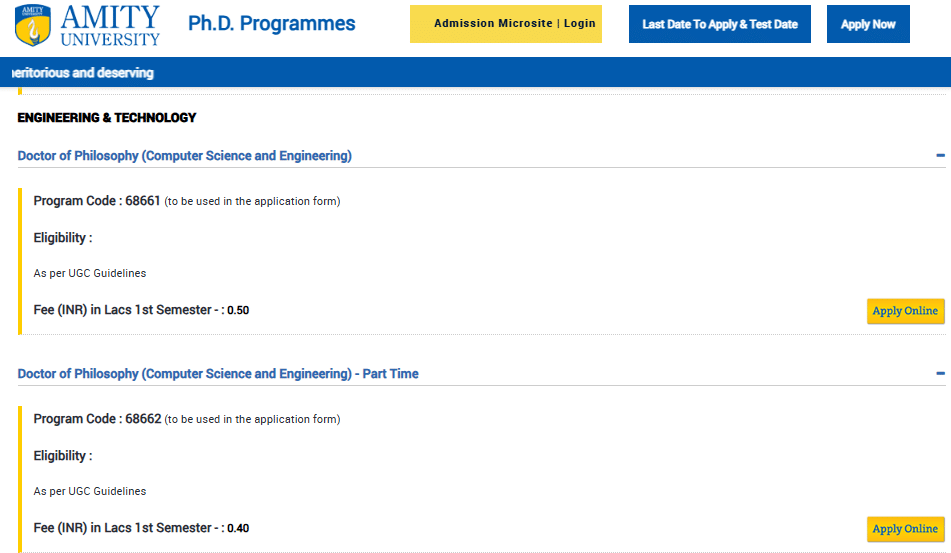Image resolution: width=951 pixels, height=553 pixels.
Task: Click the blue scrolling announcement banner
Action: click(x=475, y=74)
